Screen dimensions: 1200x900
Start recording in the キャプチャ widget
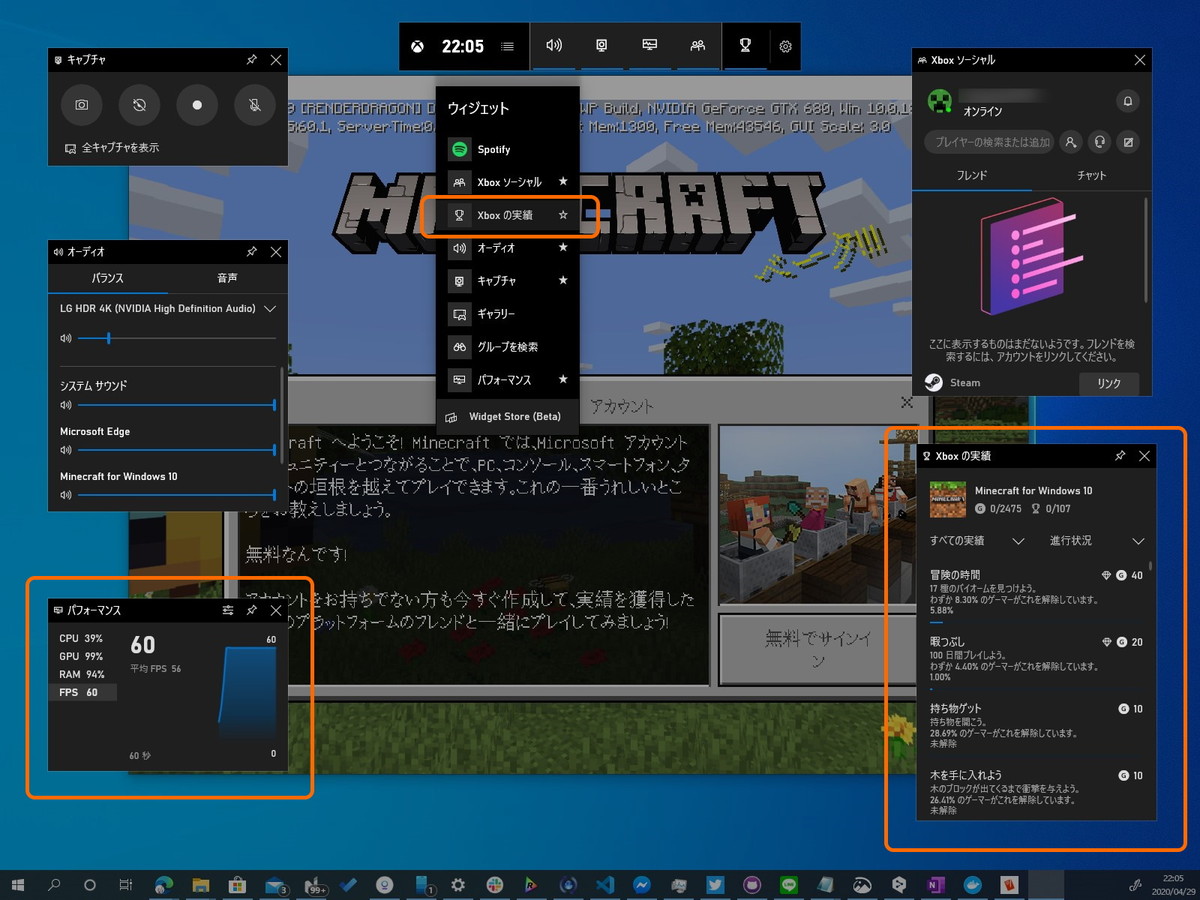click(196, 105)
